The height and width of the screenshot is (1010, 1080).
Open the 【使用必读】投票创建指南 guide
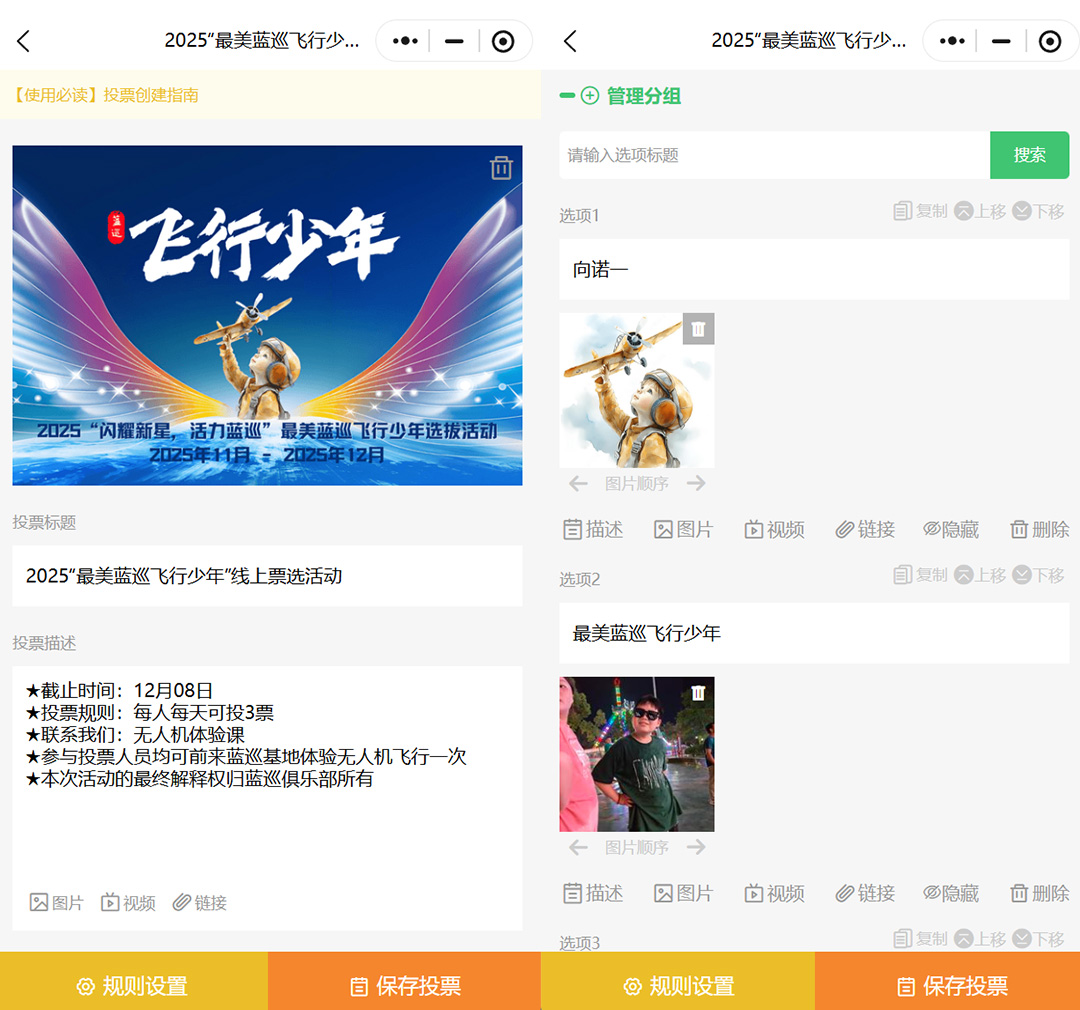pyautogui.click(x=106, y=95)
